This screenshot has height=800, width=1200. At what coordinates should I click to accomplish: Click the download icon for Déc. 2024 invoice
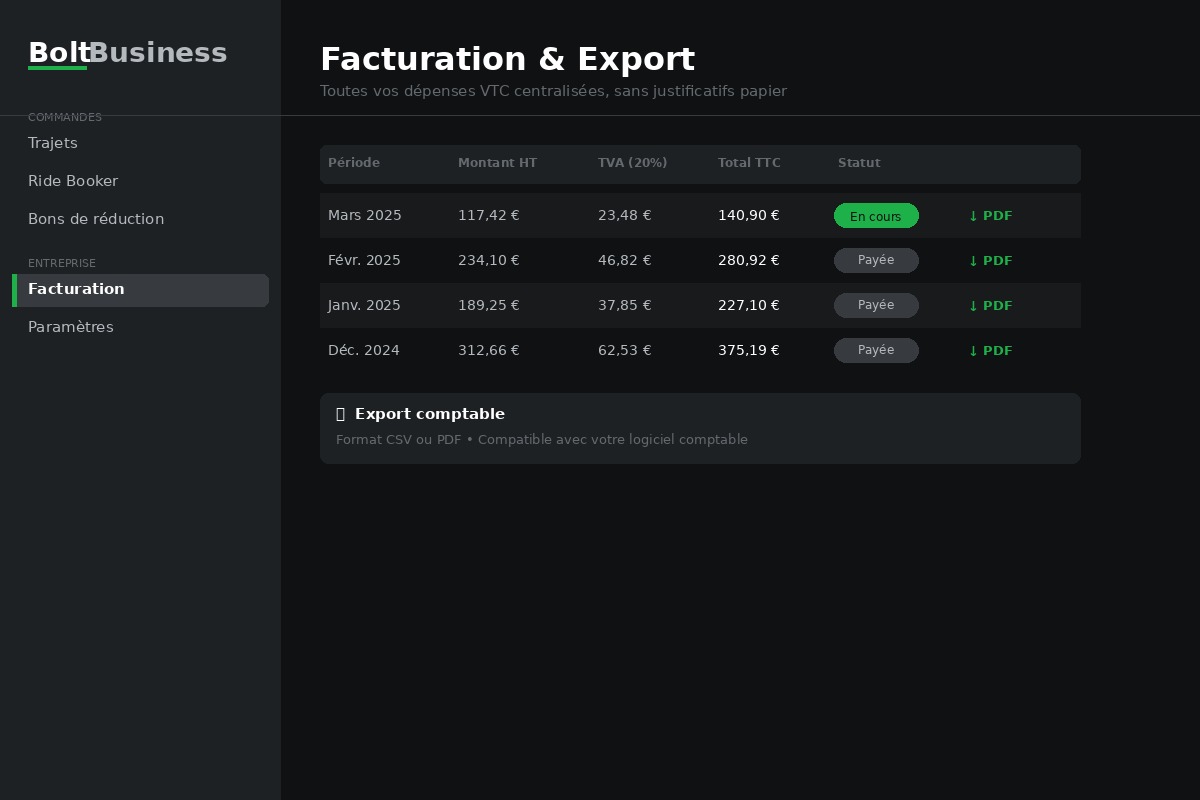click(974, 351)
